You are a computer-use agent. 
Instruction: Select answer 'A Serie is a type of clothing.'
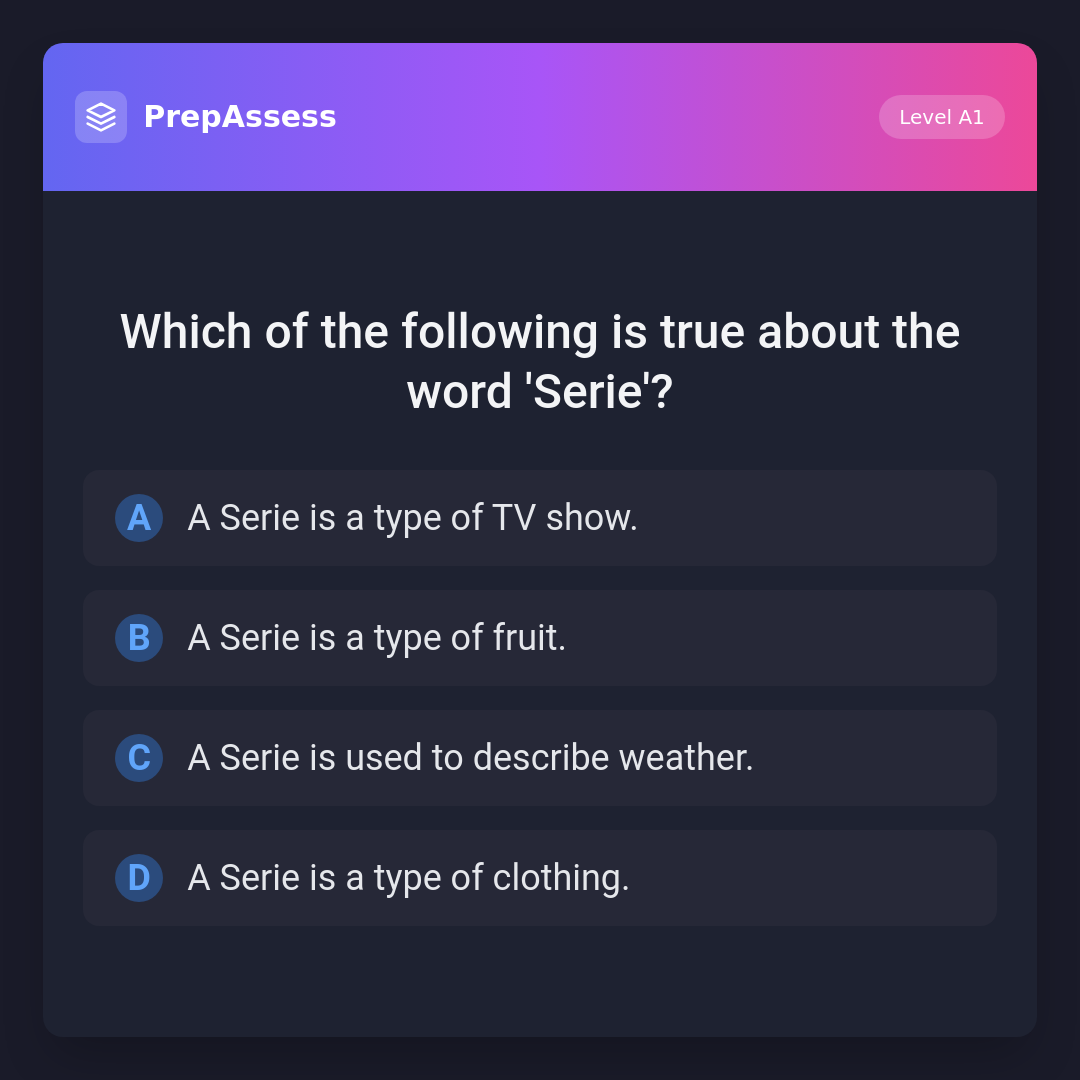[x=408, y=878]
